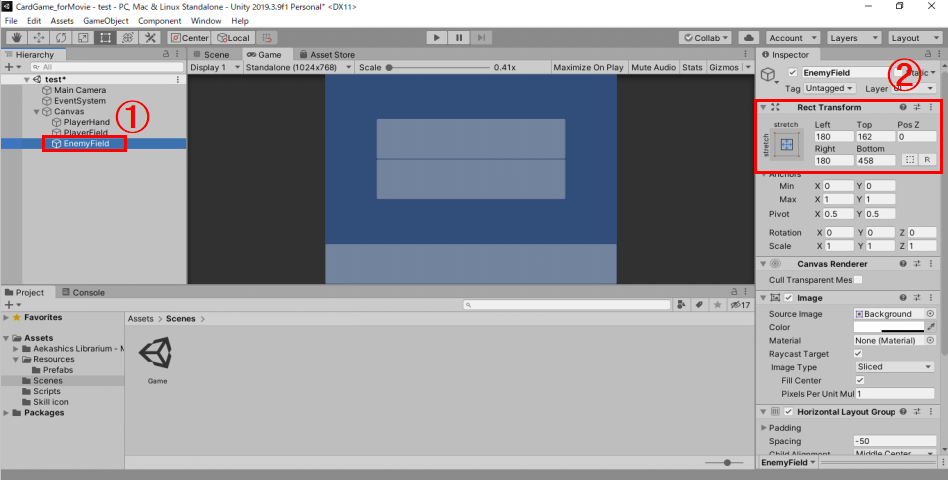This screenshot has width=948, height=480.
Task: Disable Horizontal Layout Group checkbox
Action: point(788,412)
